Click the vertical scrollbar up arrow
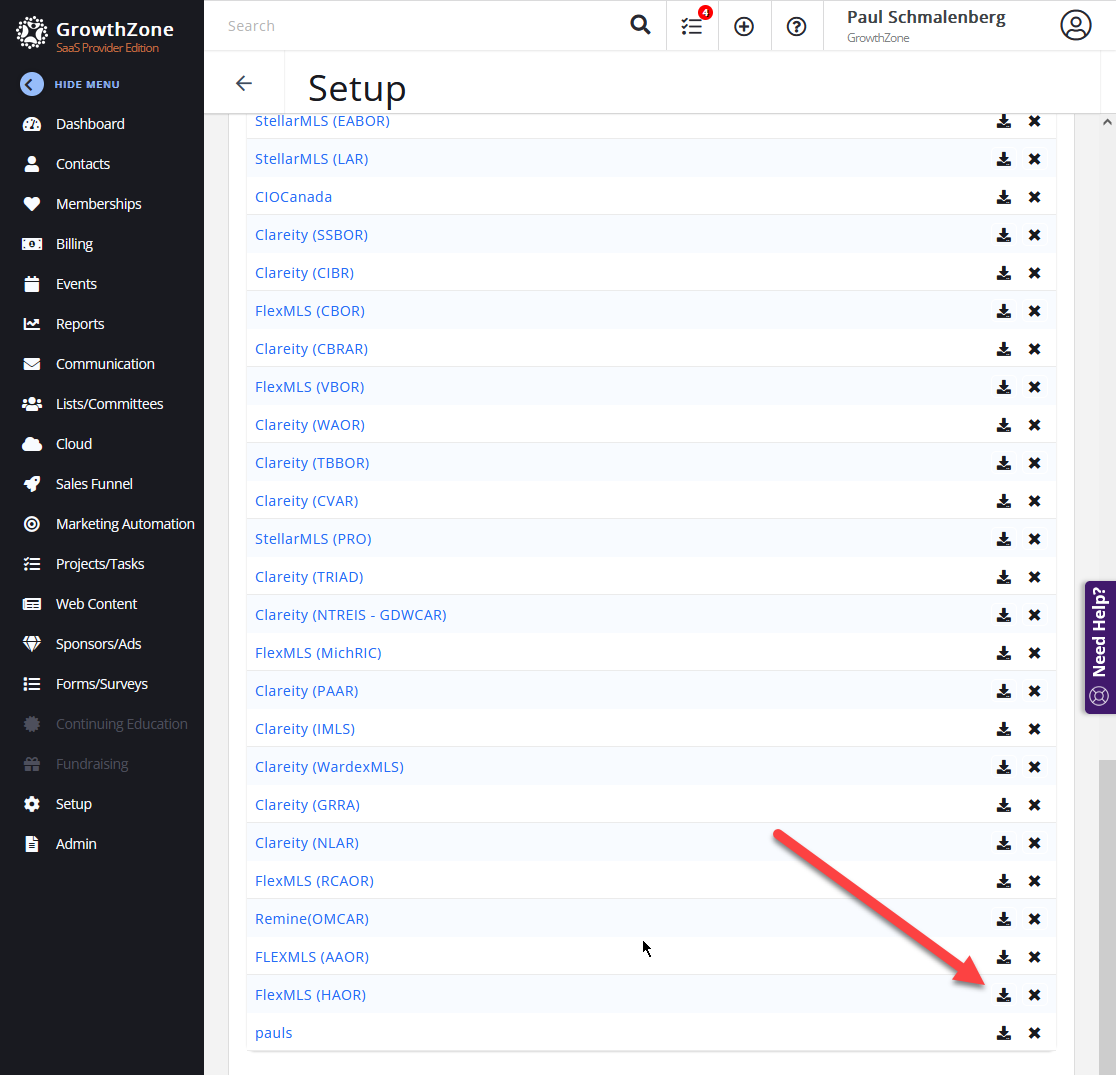This screenshot has height=1075, width=1116. tap(1107, 122)
